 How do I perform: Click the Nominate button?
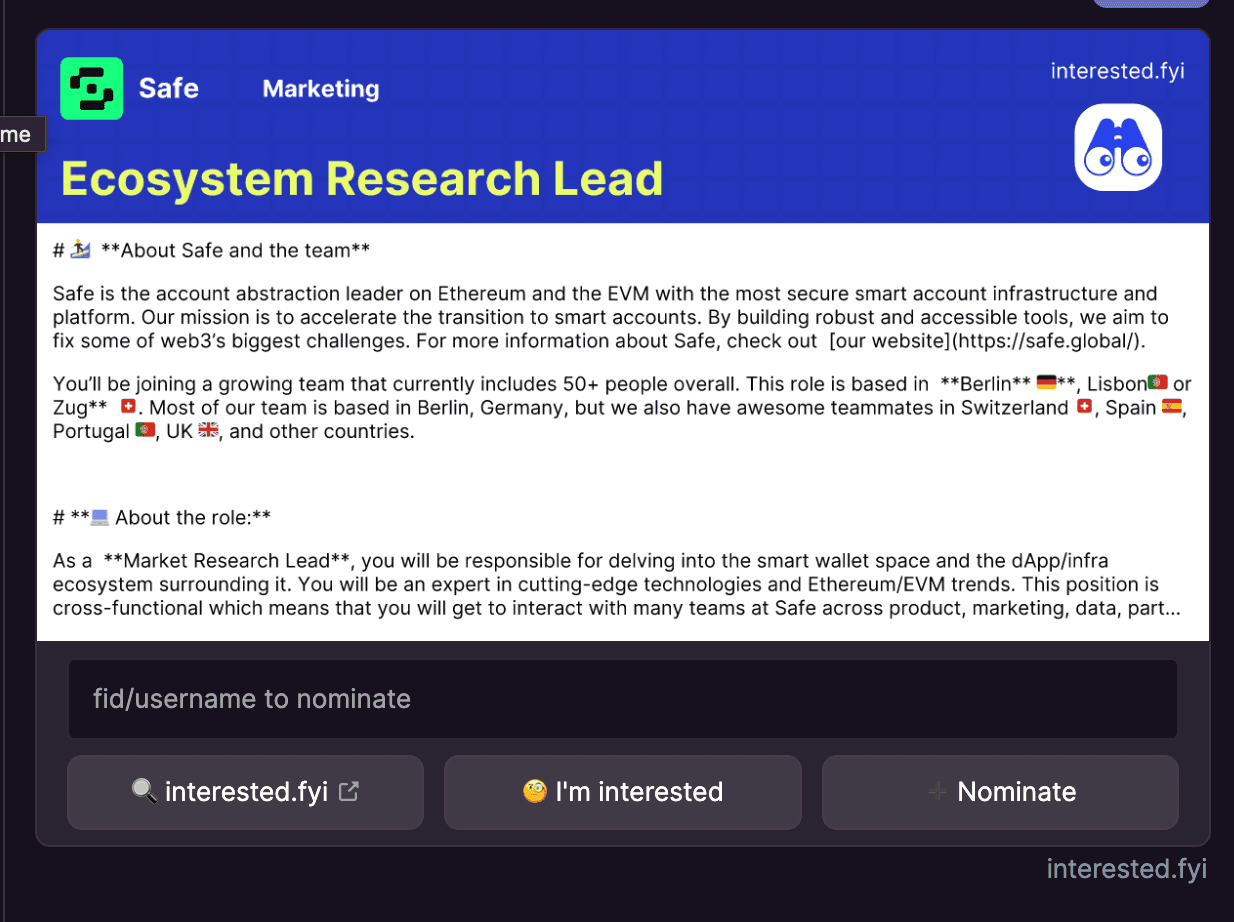pos(1000,792)
